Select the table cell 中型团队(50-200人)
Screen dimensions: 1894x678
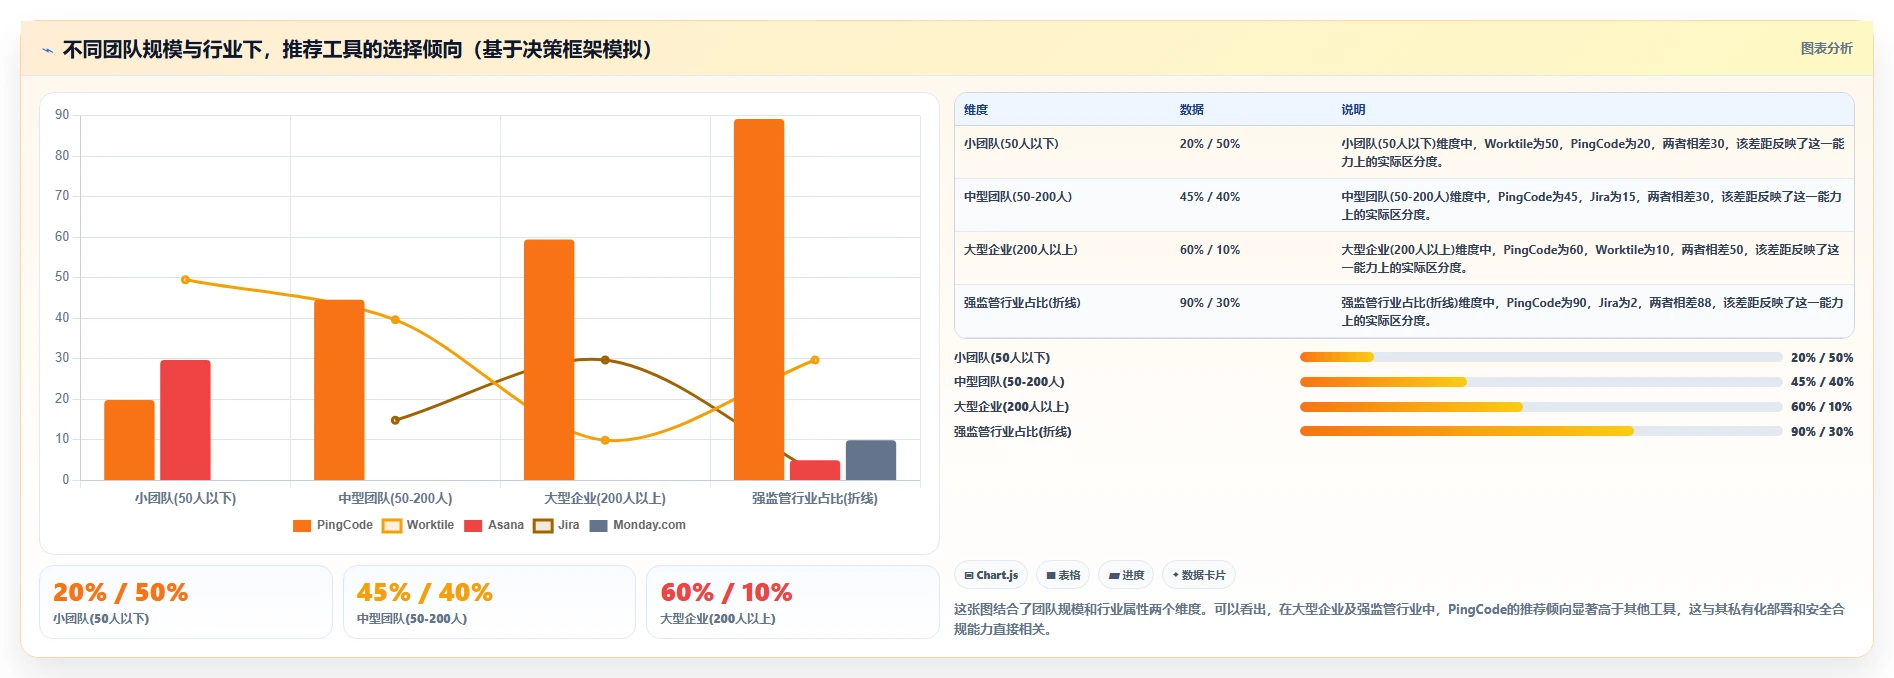1018,197
